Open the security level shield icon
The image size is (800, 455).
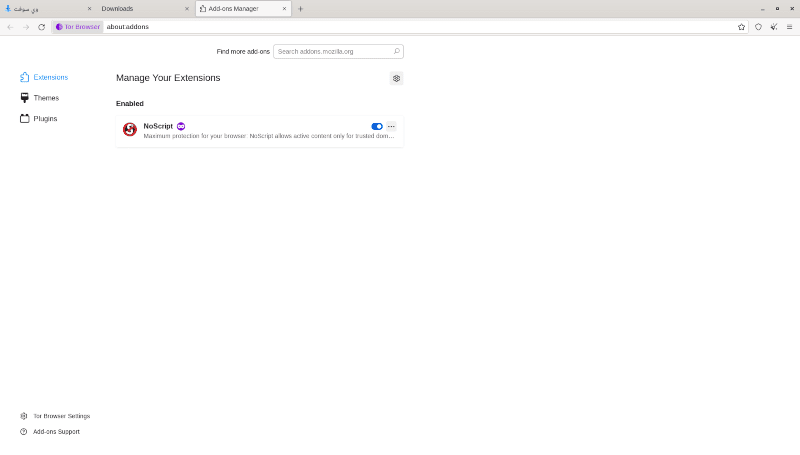(x=758, y=27)
